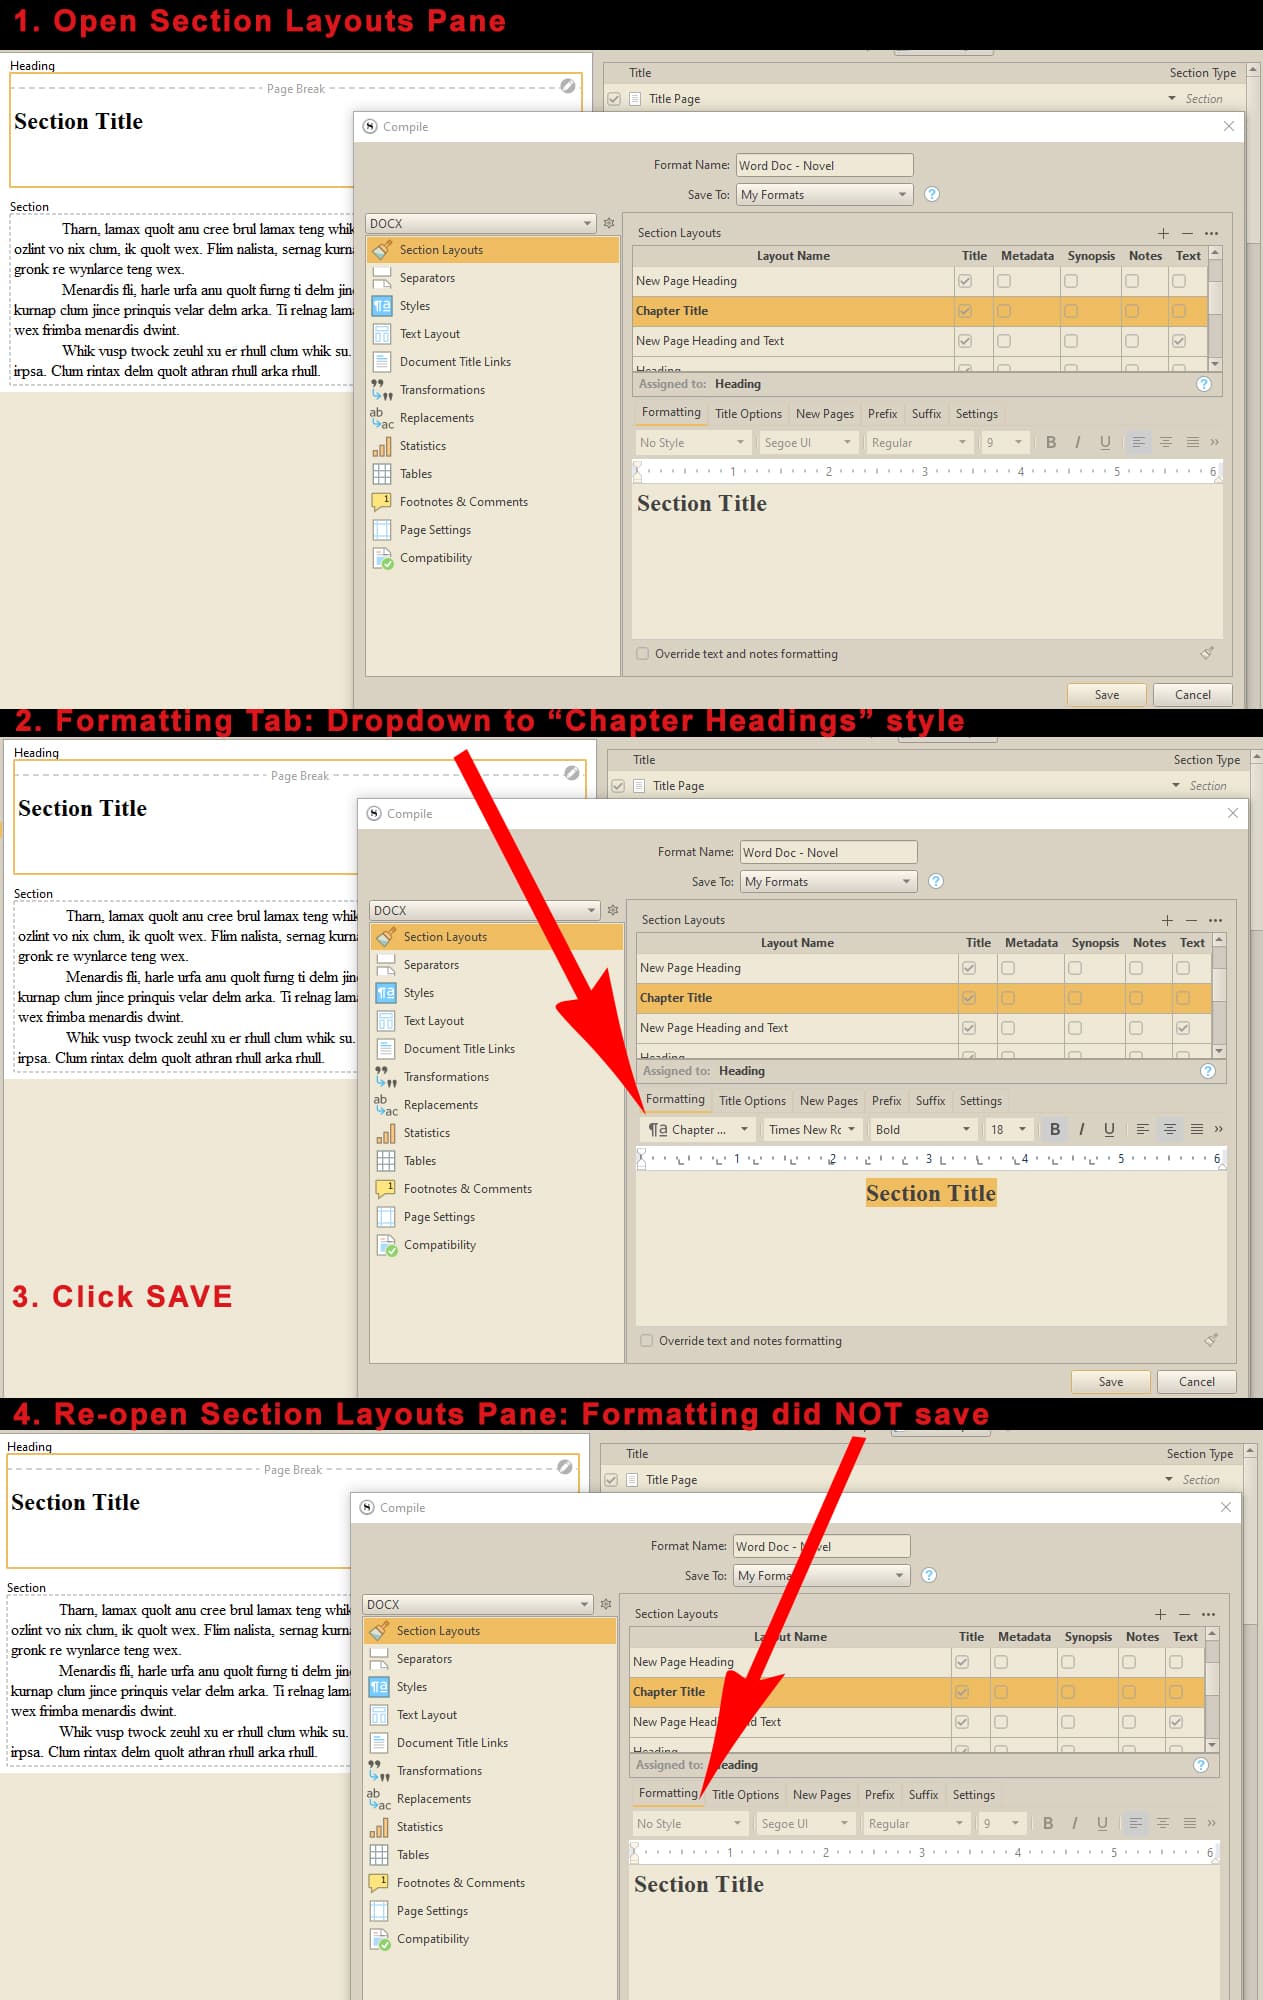1263x2000 pixels.
Task: Enable Override text and notes formatting in top window
Action: (643, 654)
